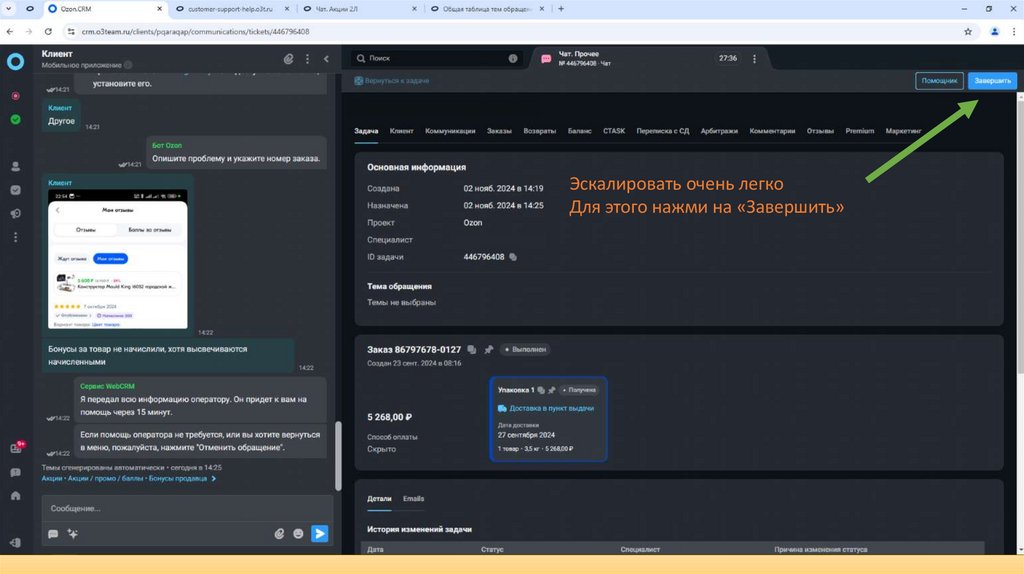Click the paperclip icon in the client chat header

[288, 59]
